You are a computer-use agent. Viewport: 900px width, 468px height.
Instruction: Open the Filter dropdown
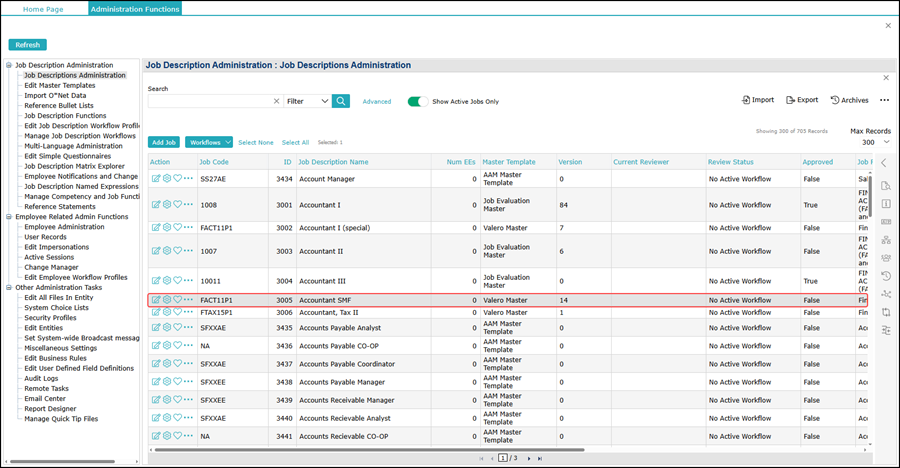coord(307,101)
